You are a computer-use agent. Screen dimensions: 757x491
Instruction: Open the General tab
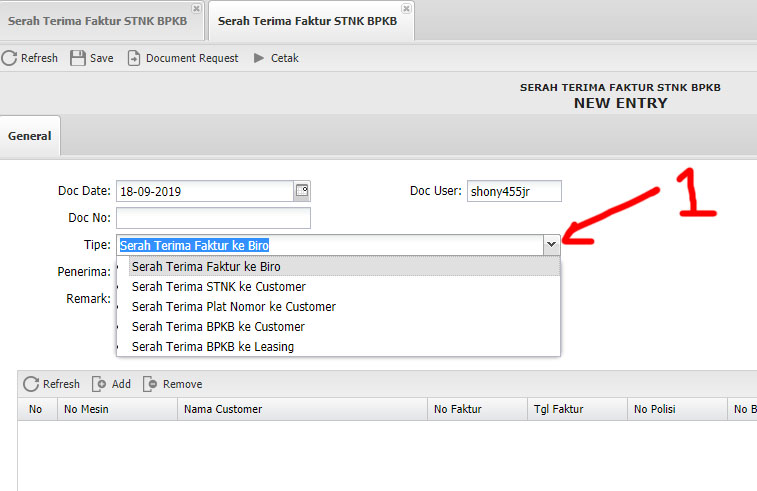pyautogui.click(x=30, y=136)
